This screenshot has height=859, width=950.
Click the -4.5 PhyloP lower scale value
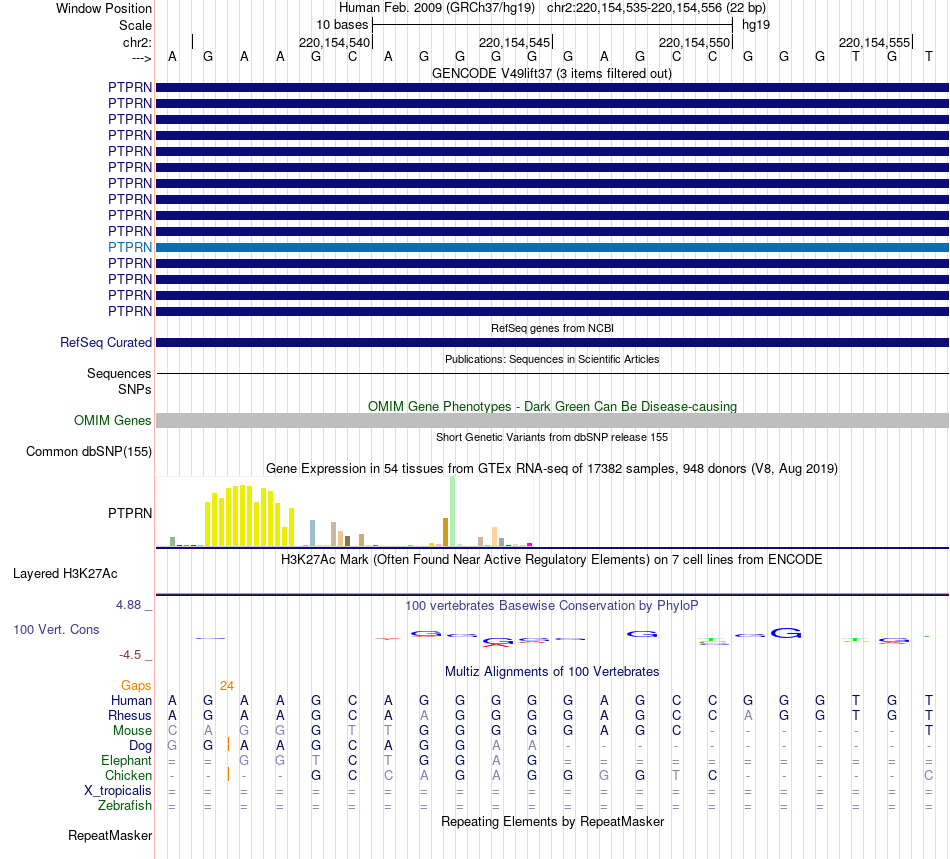[x=130, y=655]
